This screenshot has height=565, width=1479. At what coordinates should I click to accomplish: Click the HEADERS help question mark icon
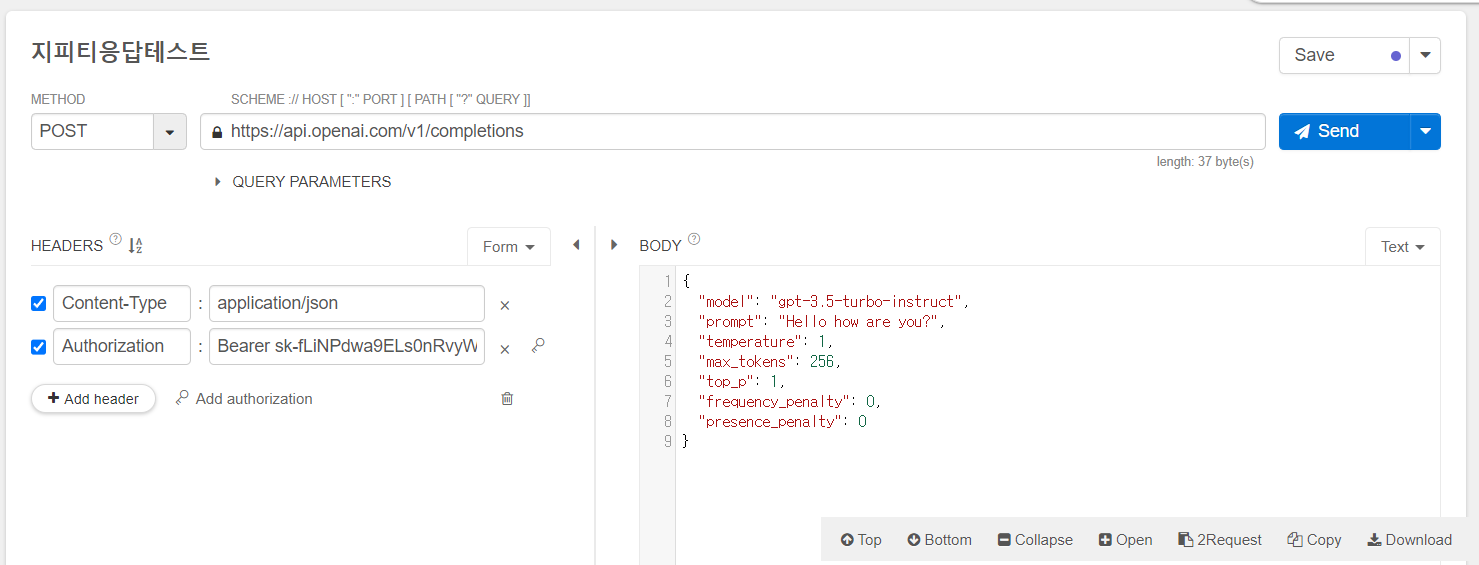[115, 240]
